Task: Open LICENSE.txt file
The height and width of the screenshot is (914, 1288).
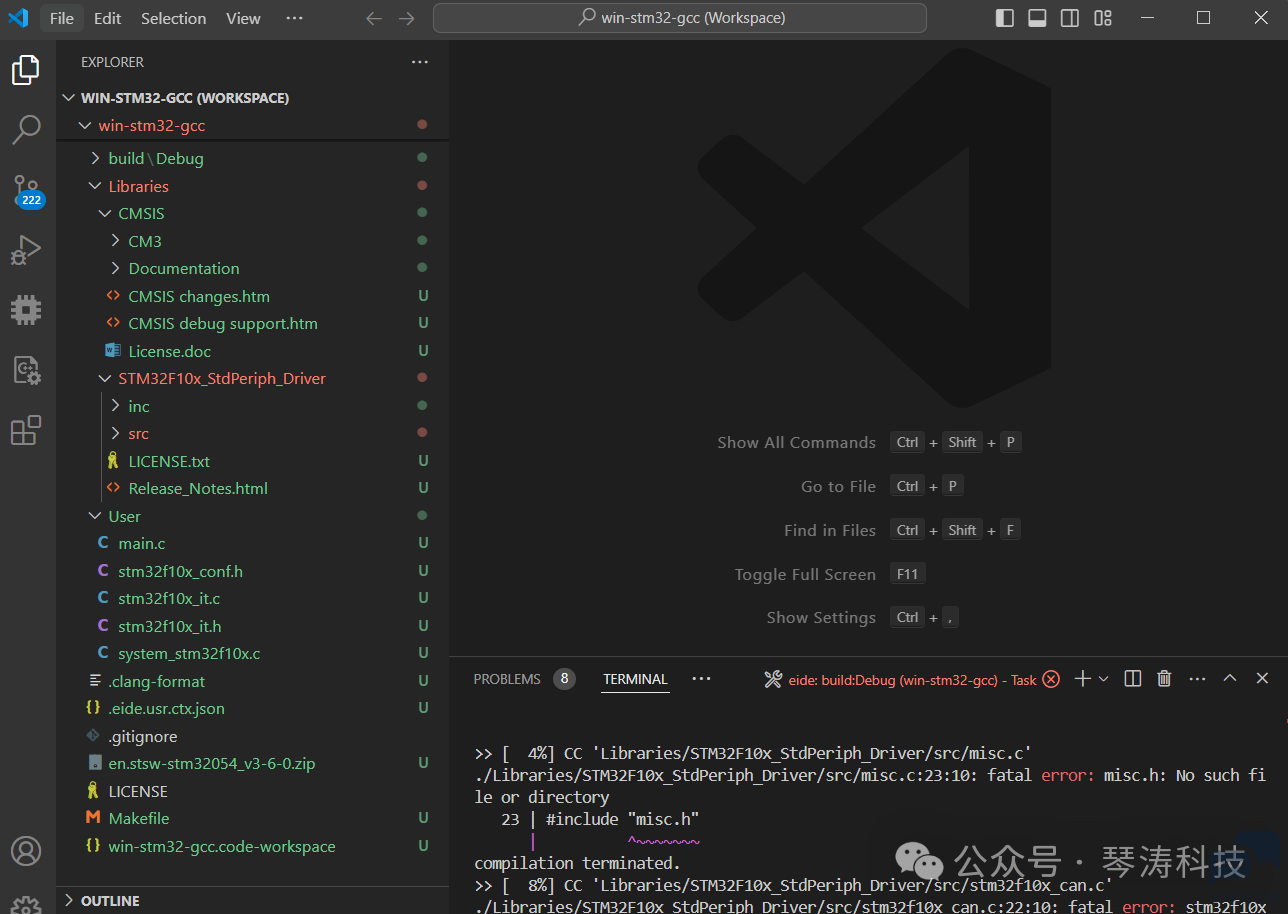Action: [252, 461]
